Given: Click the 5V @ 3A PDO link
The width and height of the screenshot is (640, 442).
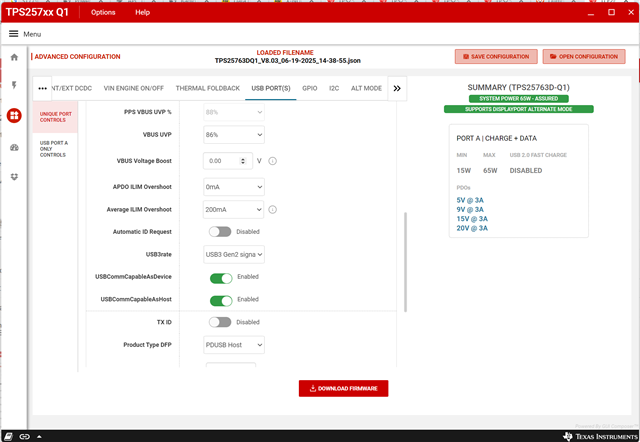Looking at the screenshot, I should coord(470,200).
